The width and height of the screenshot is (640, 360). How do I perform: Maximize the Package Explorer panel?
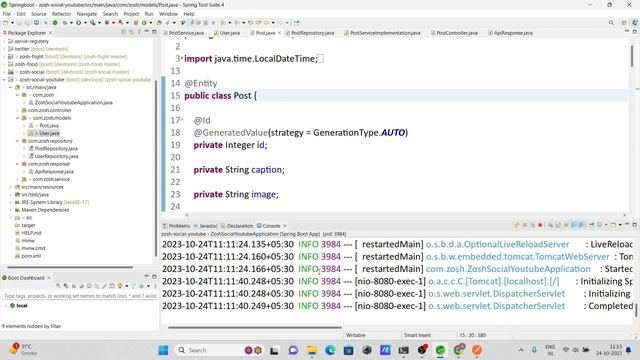(x=154, y=32)
